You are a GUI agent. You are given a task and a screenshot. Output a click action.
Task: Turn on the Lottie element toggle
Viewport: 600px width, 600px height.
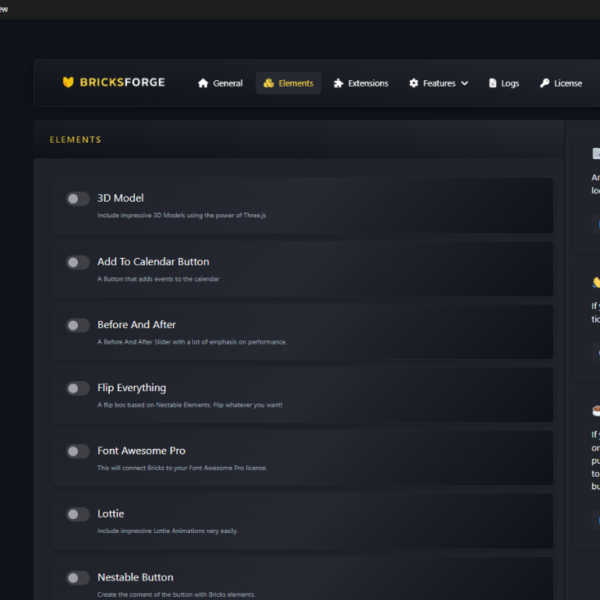pyautogui.click(x=78, y=514)
